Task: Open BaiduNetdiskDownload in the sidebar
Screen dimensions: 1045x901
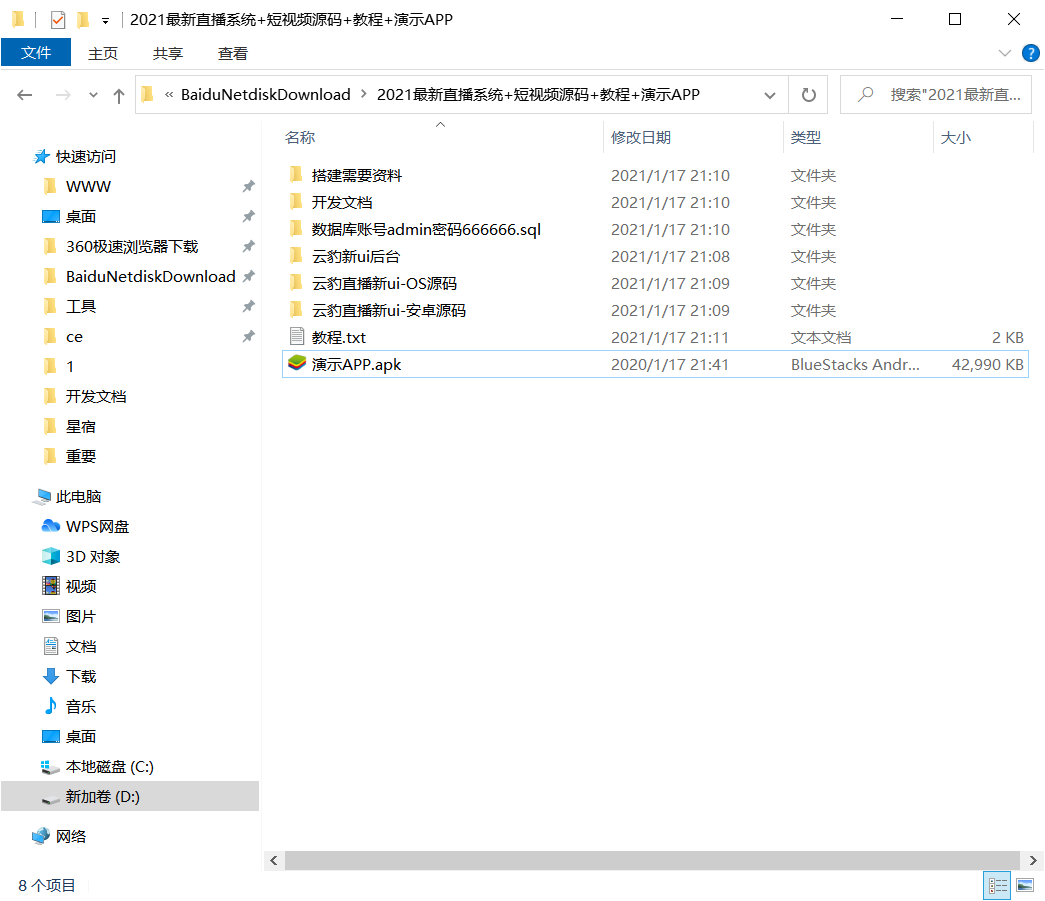Action: (x=150, y=277)
